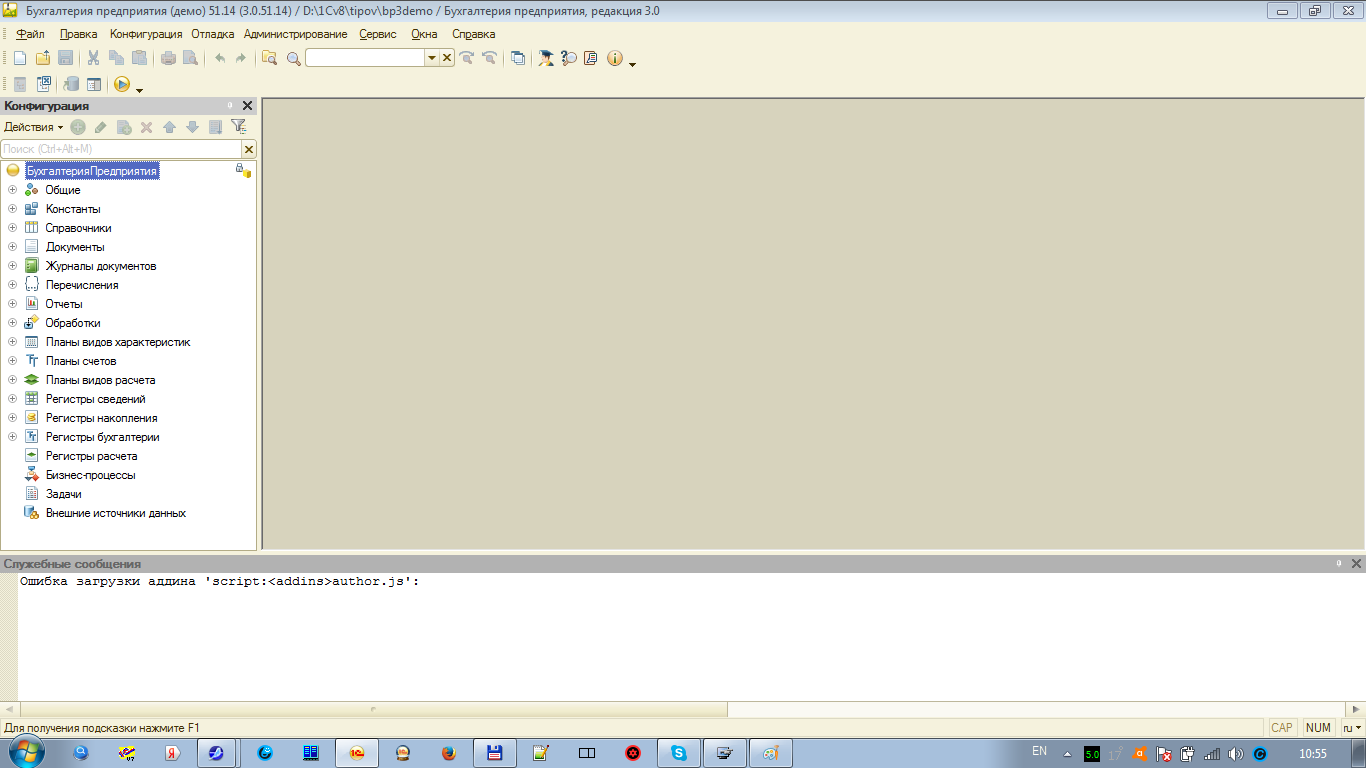Click the Add green plus icon
1366x768 pixels.
coord(78,127)
